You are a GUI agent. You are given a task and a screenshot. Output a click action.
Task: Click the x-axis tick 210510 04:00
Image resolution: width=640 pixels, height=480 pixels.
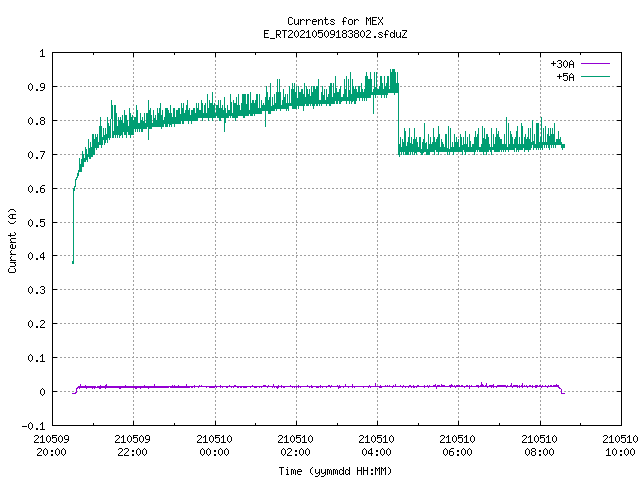click(x=376, y=445)
